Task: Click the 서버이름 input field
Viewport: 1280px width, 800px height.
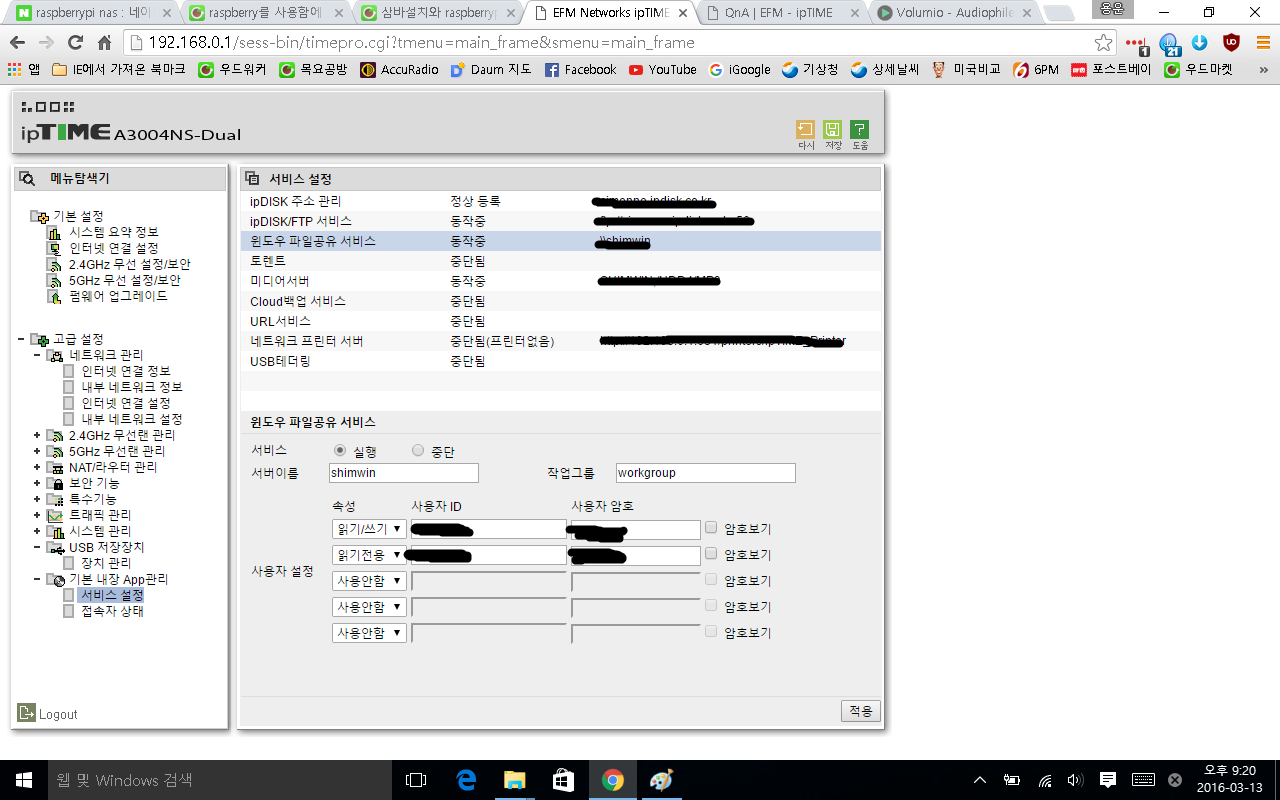Action: tap(404, 473)
